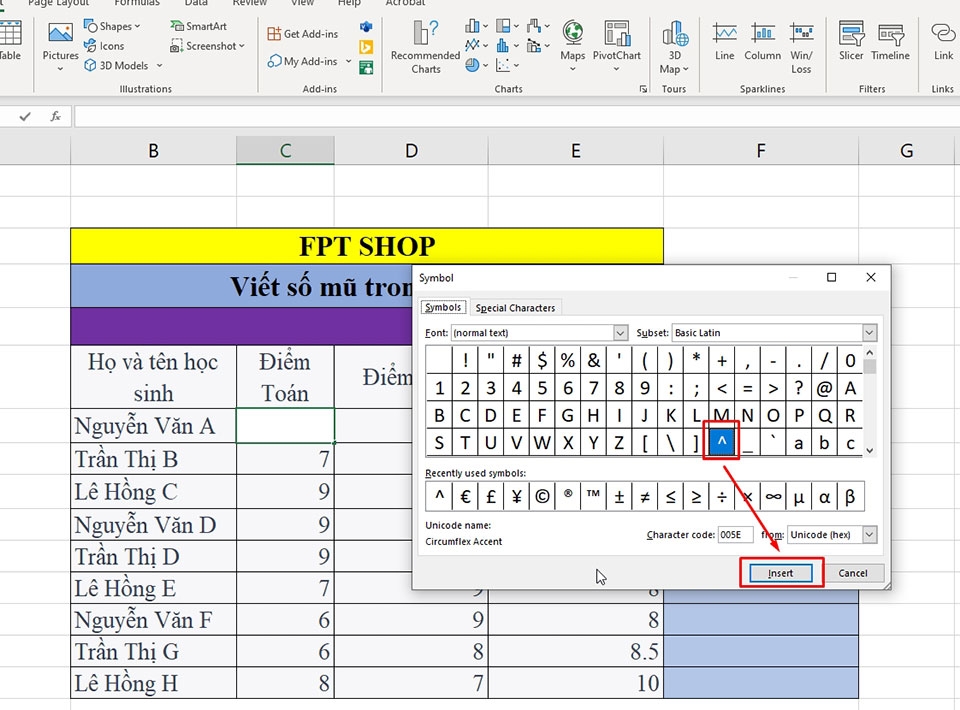Cancel the Symbol dialog
The height and width of the screenshot is (710, 960).
point(855,573)
